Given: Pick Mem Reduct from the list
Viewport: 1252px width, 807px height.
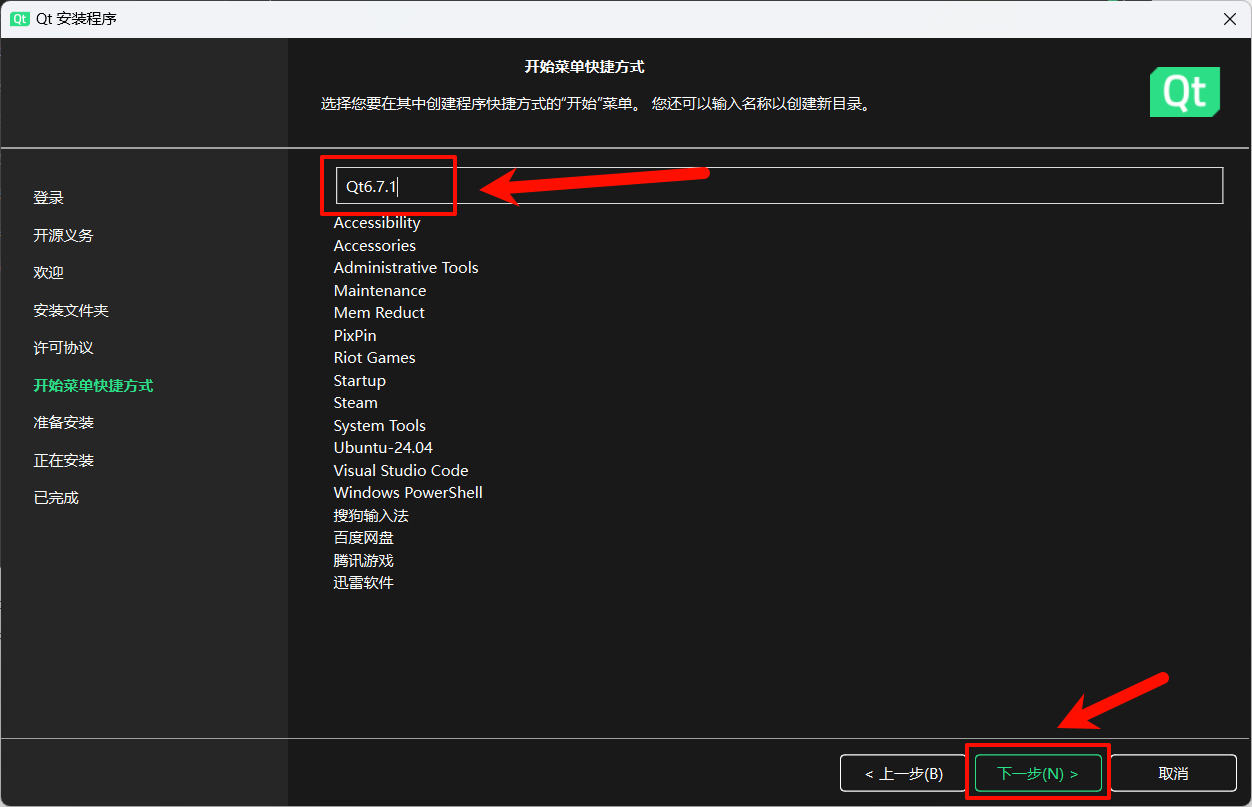Looking at the screenshot, I should click(x=379, y=313).
